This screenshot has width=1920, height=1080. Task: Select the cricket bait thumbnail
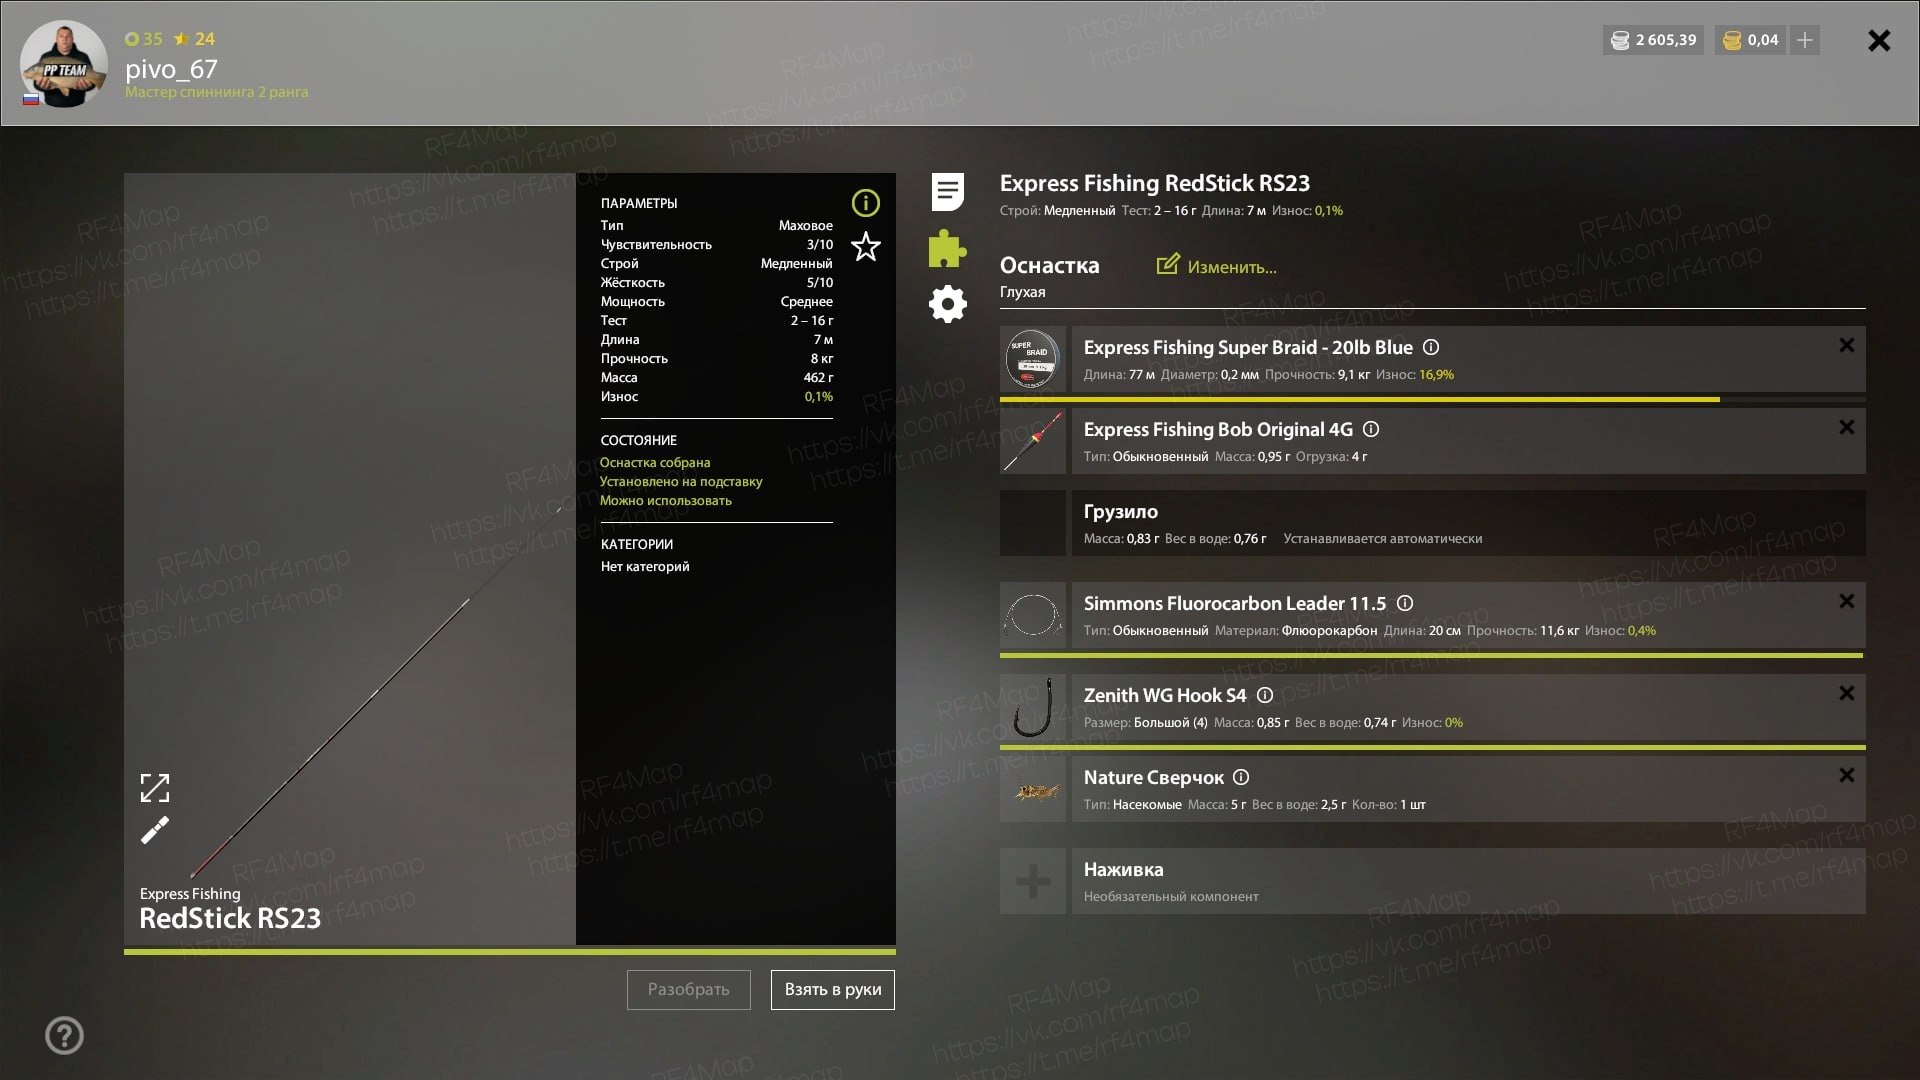click(1033, 789)
